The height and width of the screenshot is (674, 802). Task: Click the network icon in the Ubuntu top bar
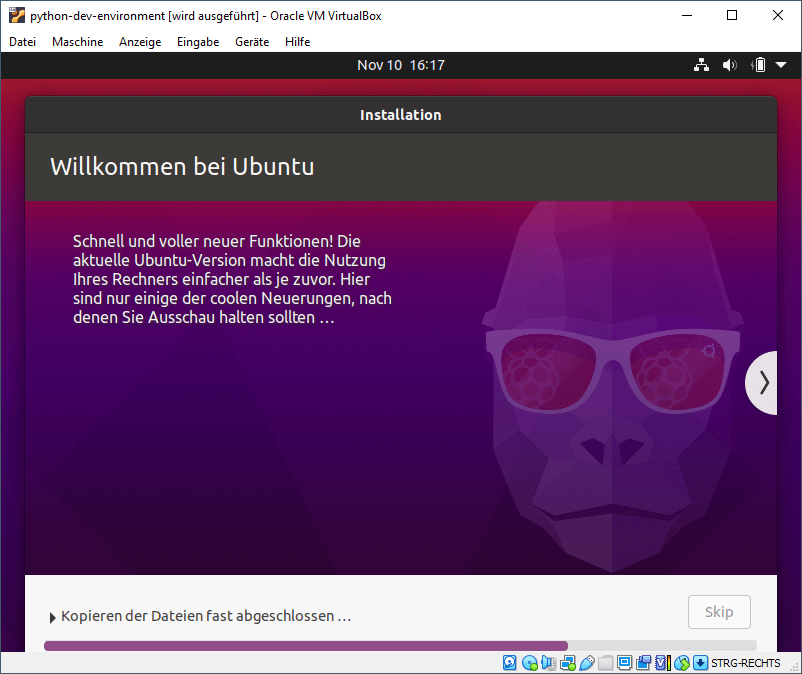click(x=701, y=65)
